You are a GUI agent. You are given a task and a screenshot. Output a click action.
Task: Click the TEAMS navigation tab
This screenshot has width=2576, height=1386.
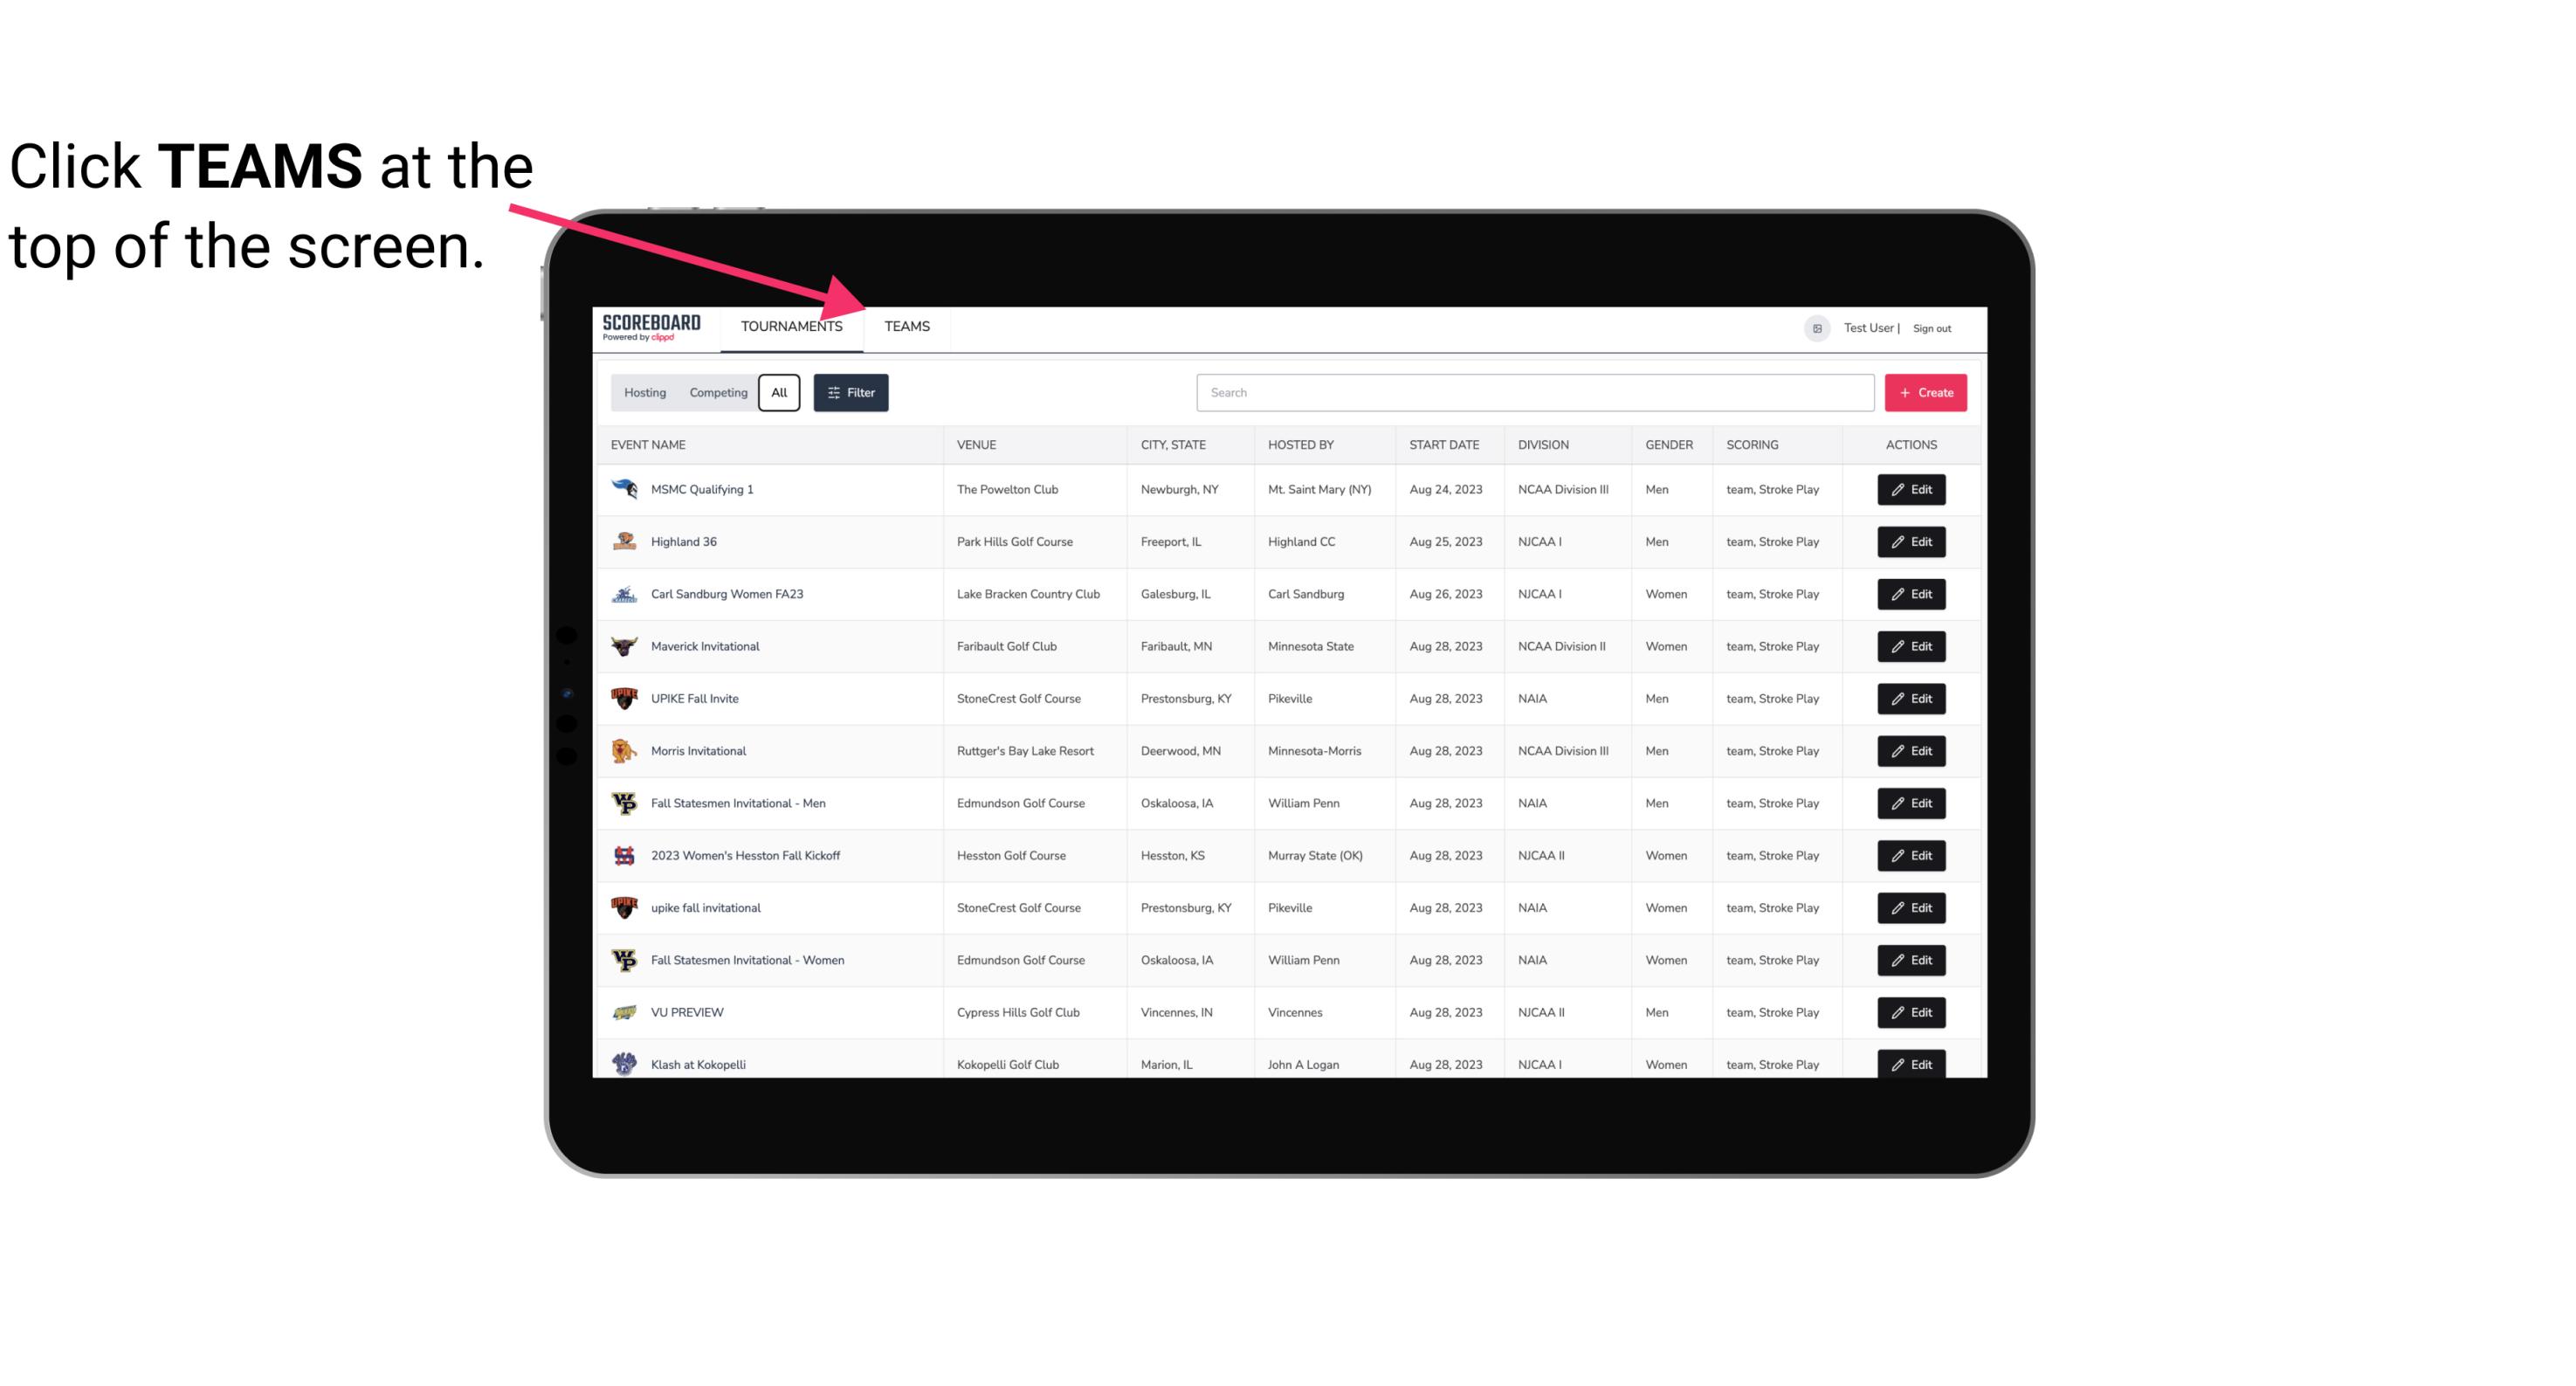tap(904, 326)
